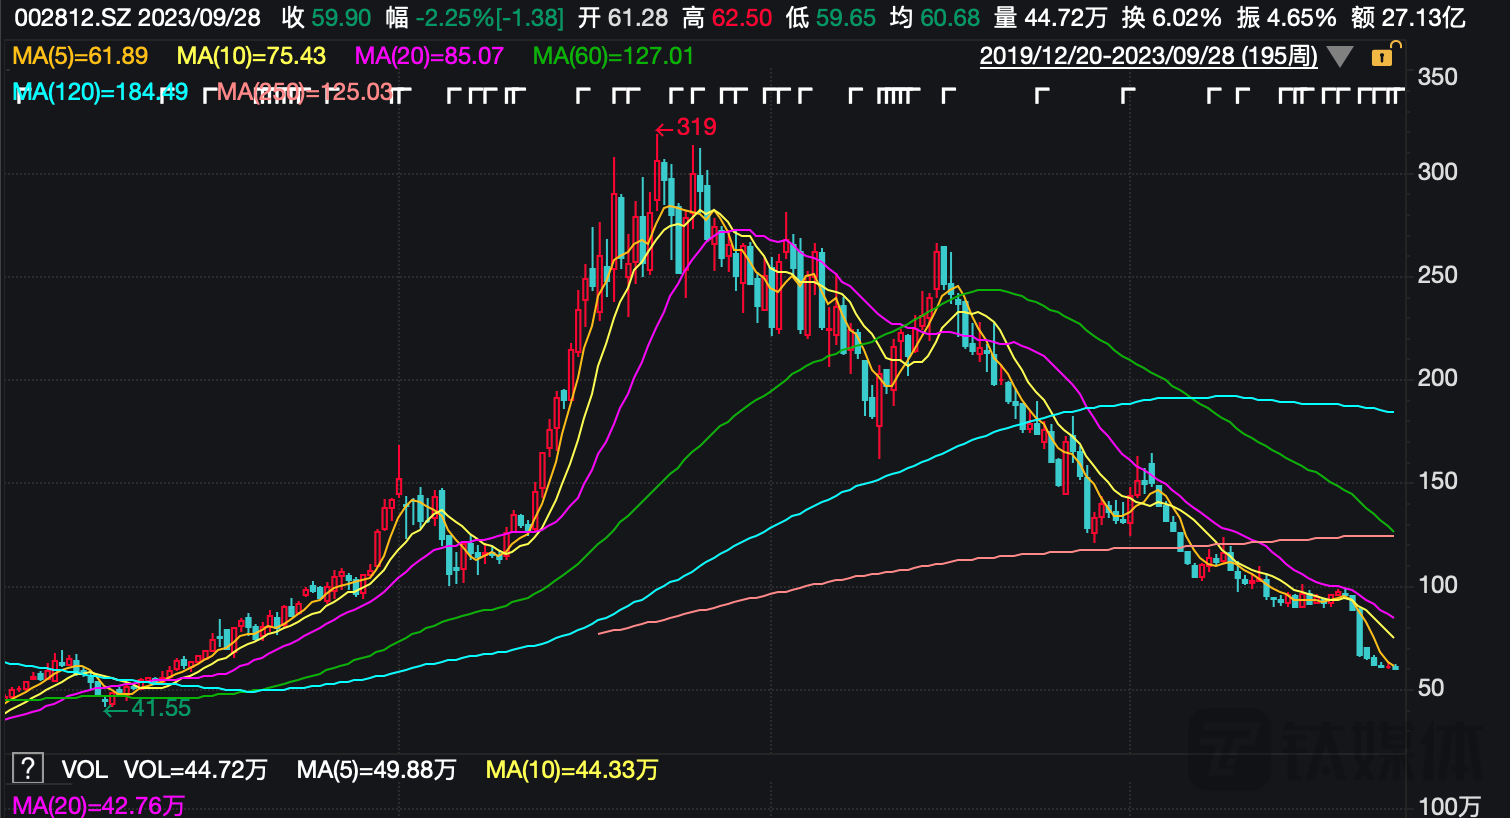Screen dimensions: 1510x818
Task: Select the green MA(60)=127.01 label
Action: (613, 56)
